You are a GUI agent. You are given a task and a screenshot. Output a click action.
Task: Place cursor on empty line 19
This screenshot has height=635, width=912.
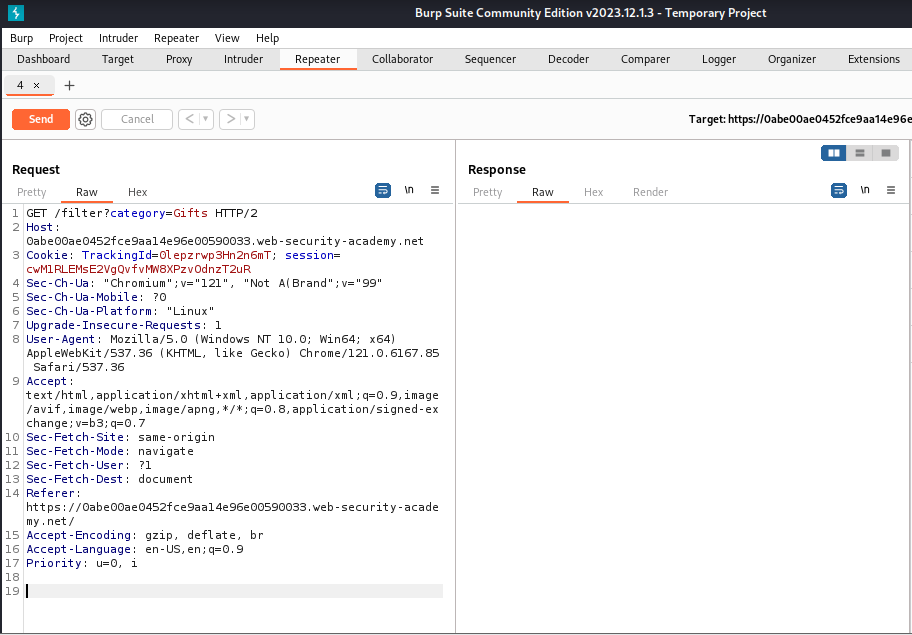[x=234, y=591]
